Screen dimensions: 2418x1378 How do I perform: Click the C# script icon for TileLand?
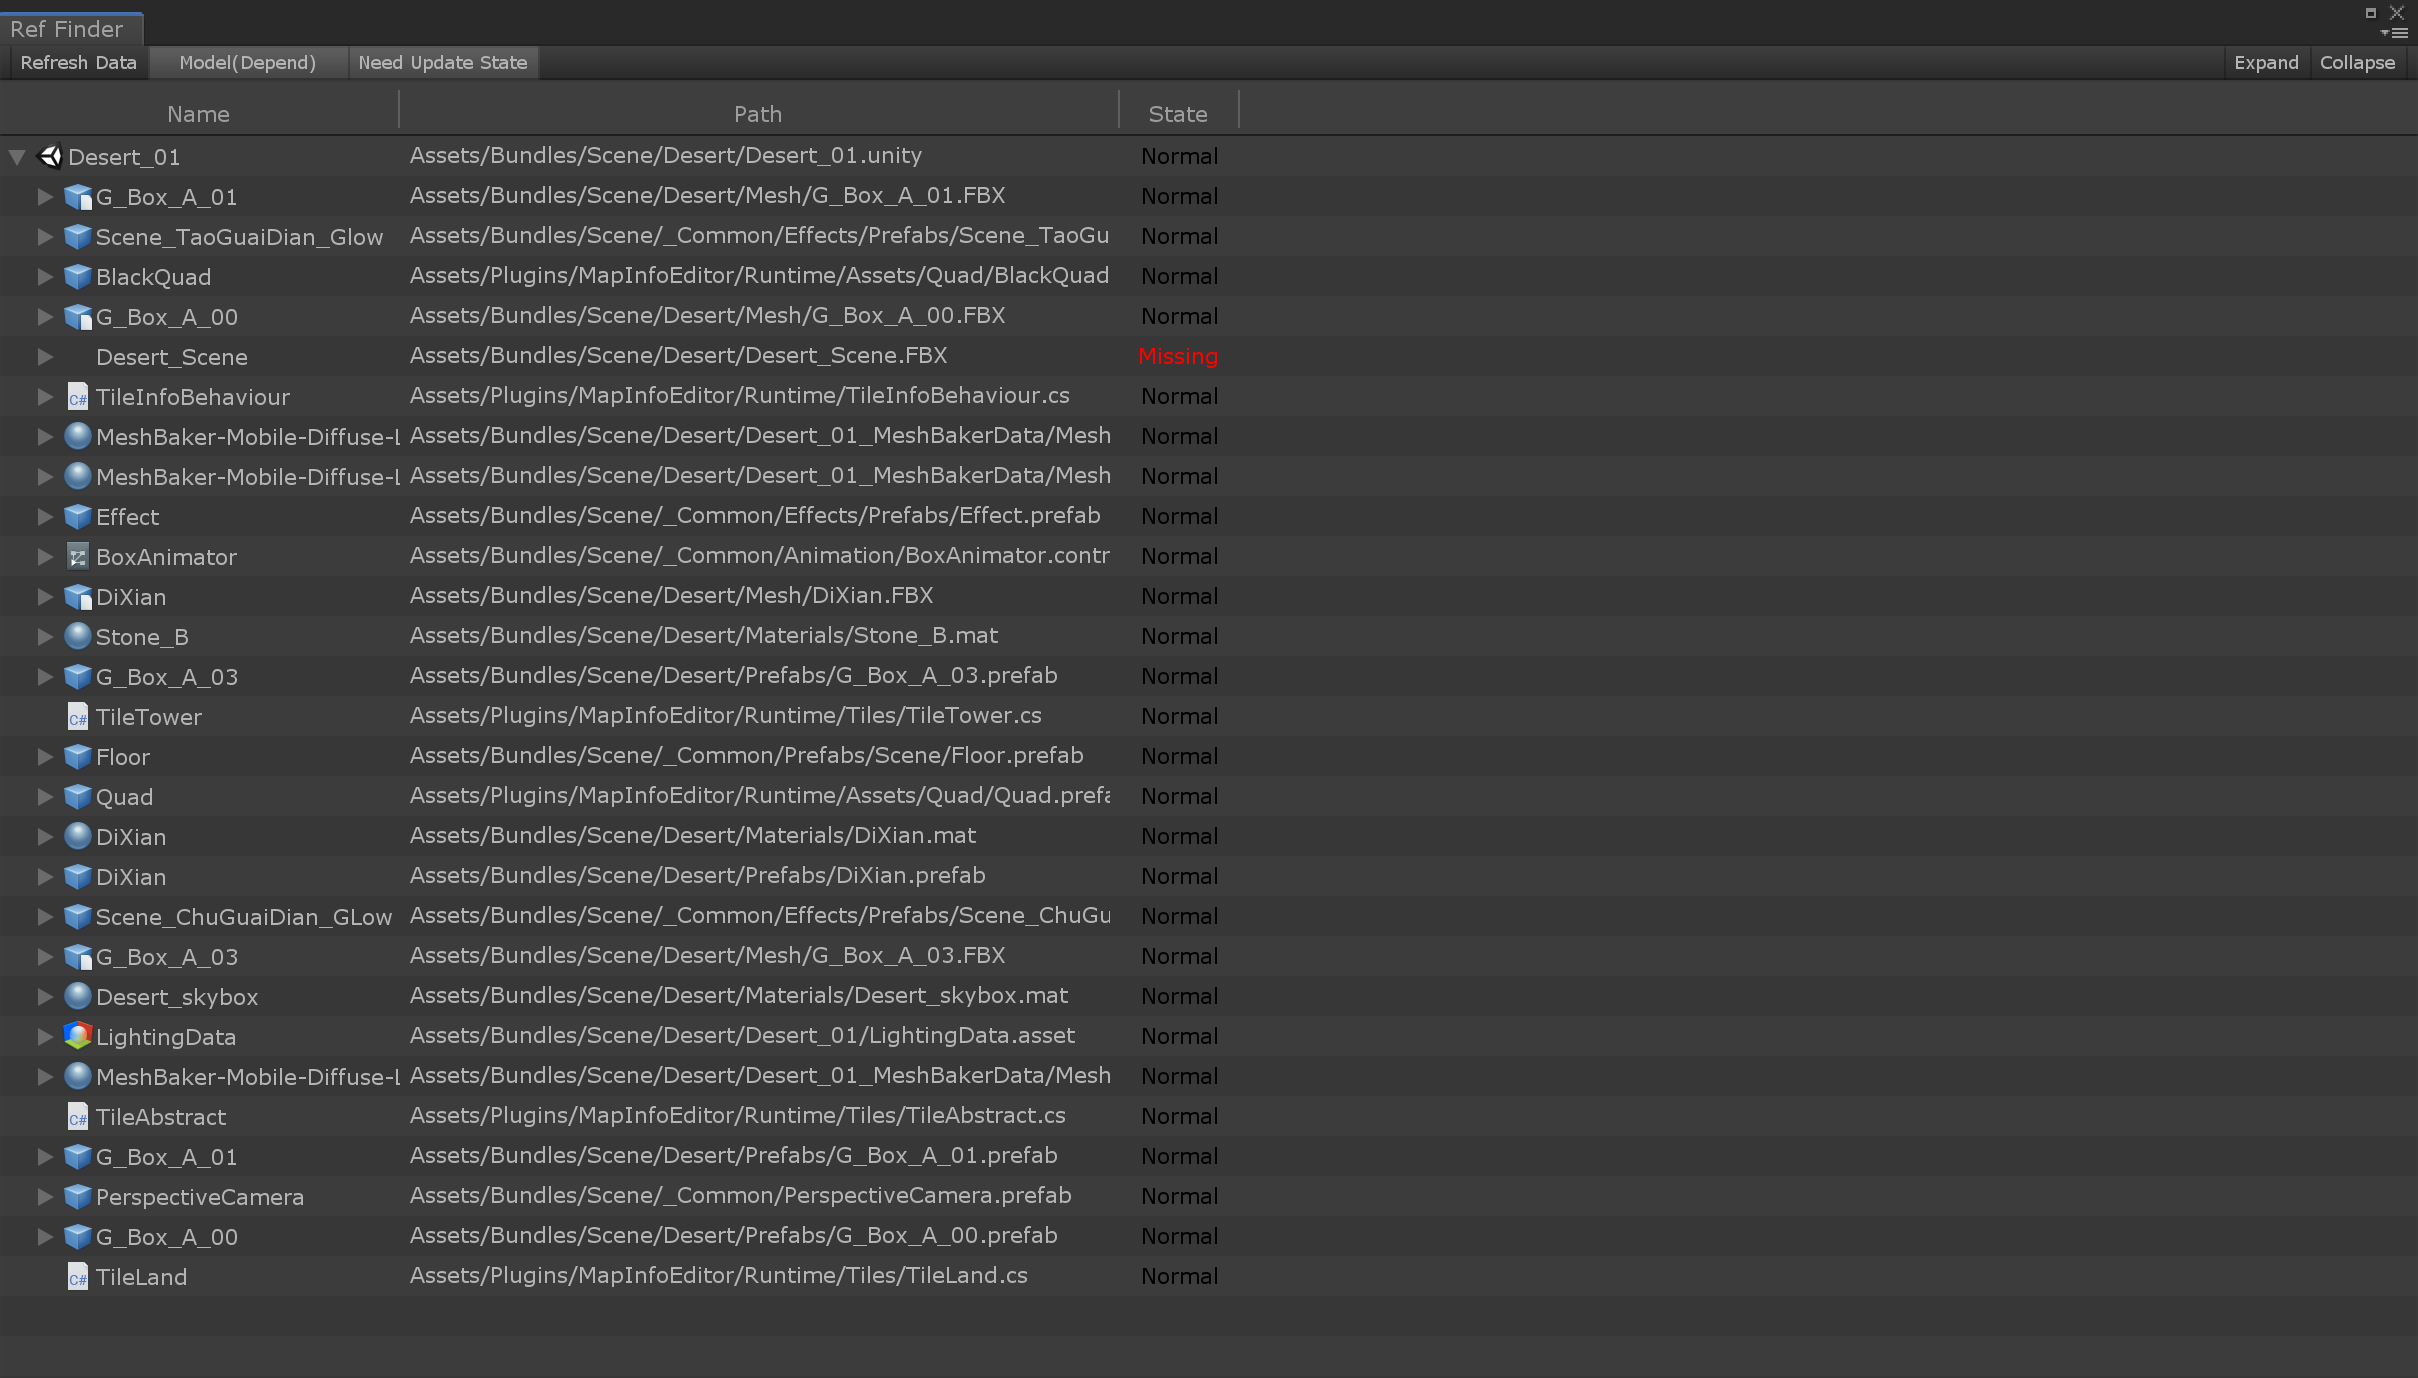pos(78,1277)
